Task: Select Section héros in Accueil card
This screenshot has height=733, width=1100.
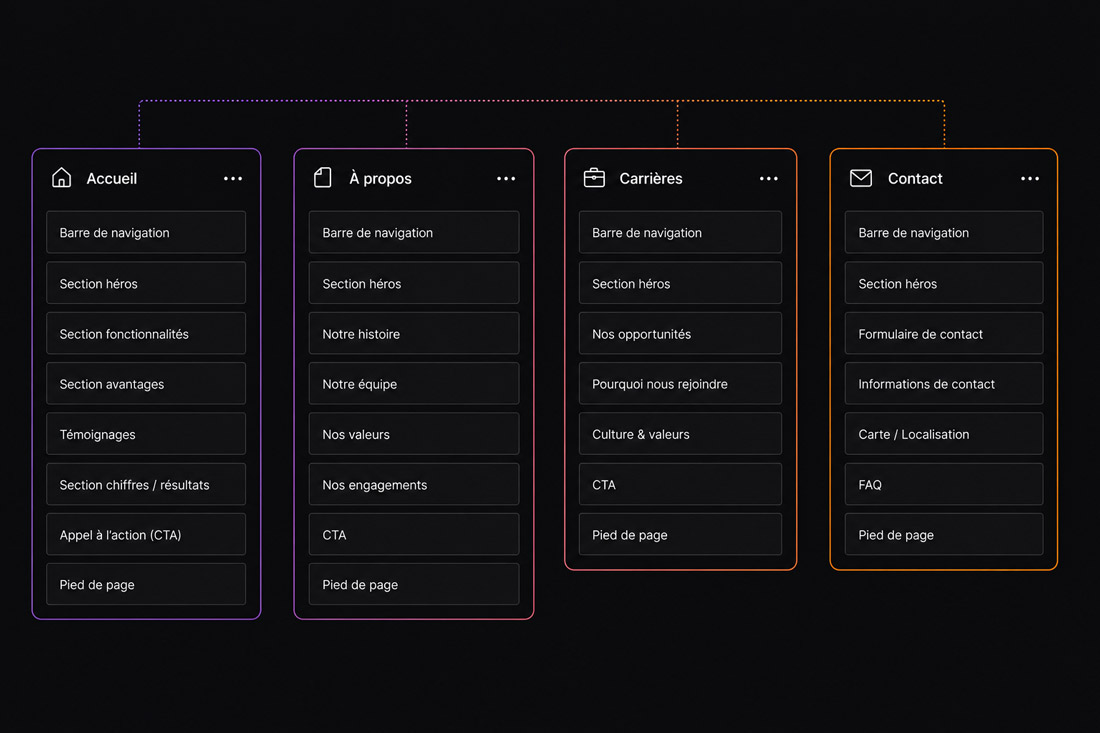Action: (146, 283)
